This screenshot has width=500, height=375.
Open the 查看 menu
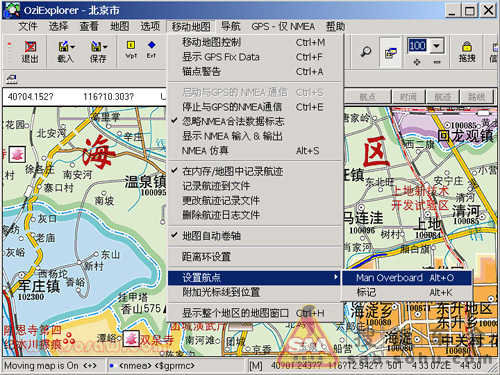coord(89,26)
